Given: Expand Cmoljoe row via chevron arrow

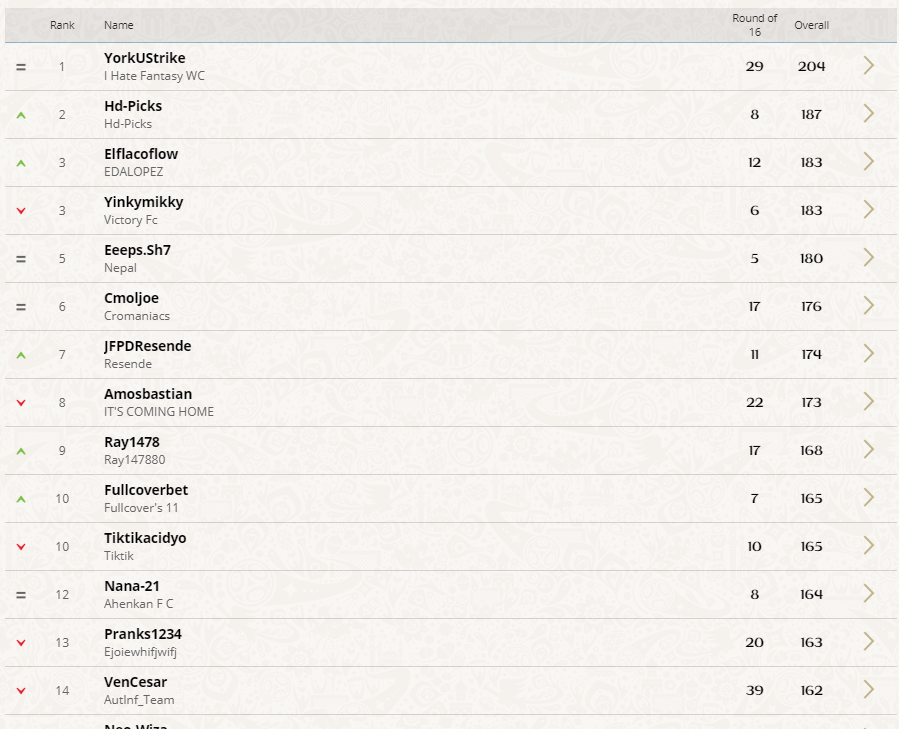Looking at the screenshot, I should 869,306.
